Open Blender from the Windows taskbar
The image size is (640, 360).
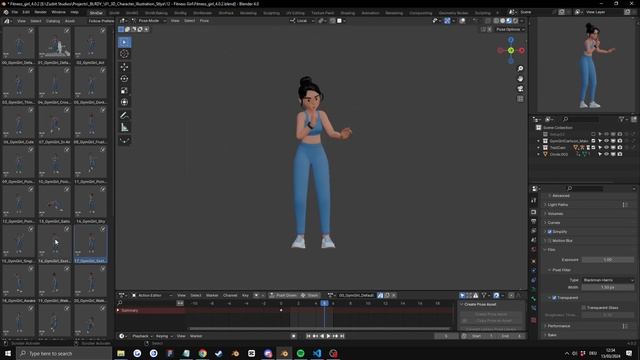(x=284, y=353)
